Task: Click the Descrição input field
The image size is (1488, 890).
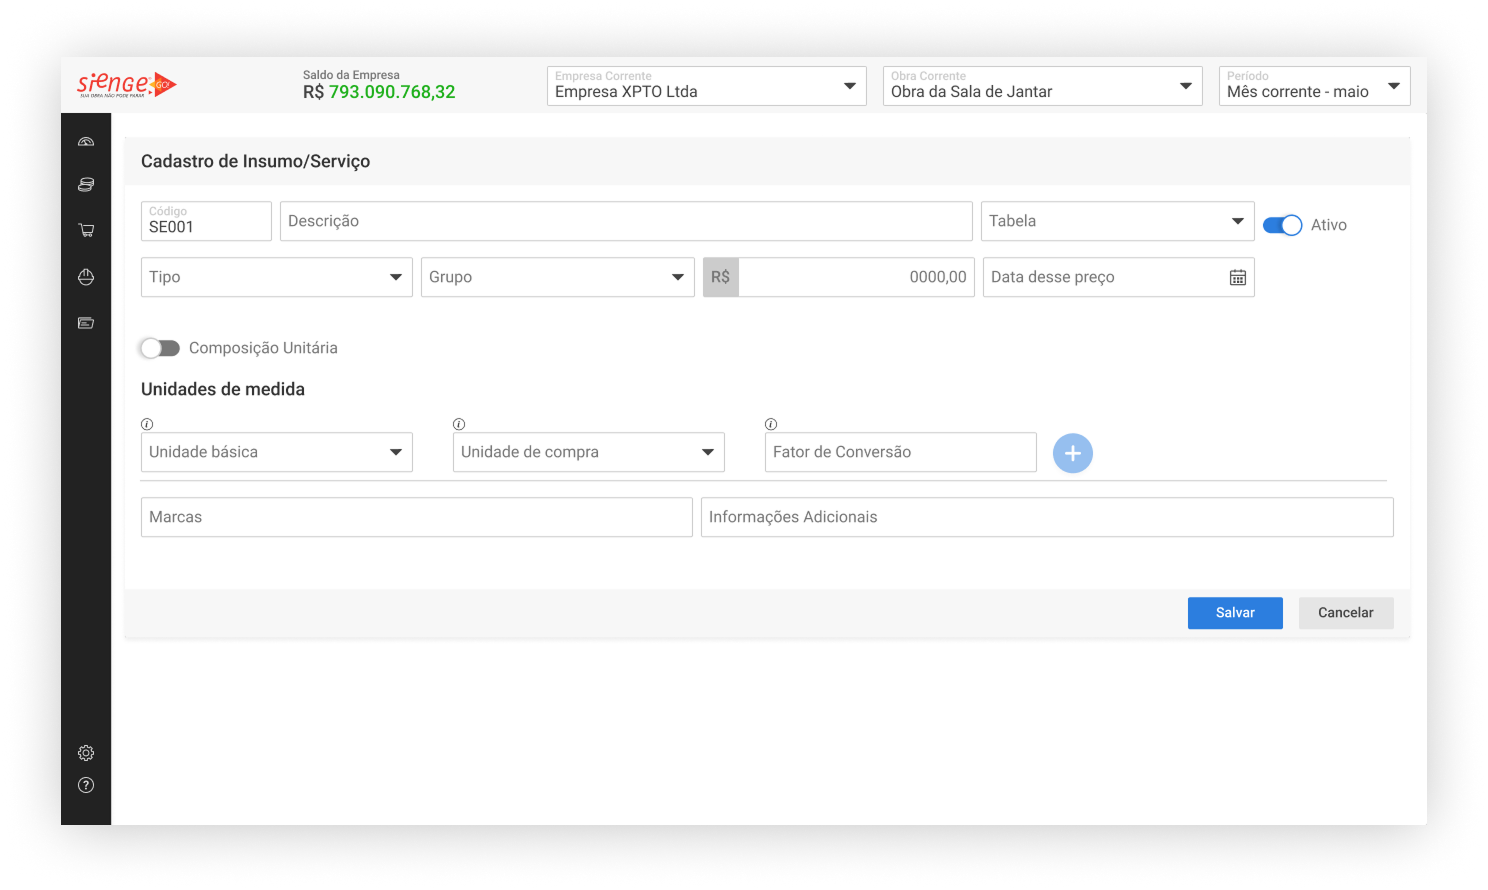Action: pyautogui.click(x=626, y=221)
